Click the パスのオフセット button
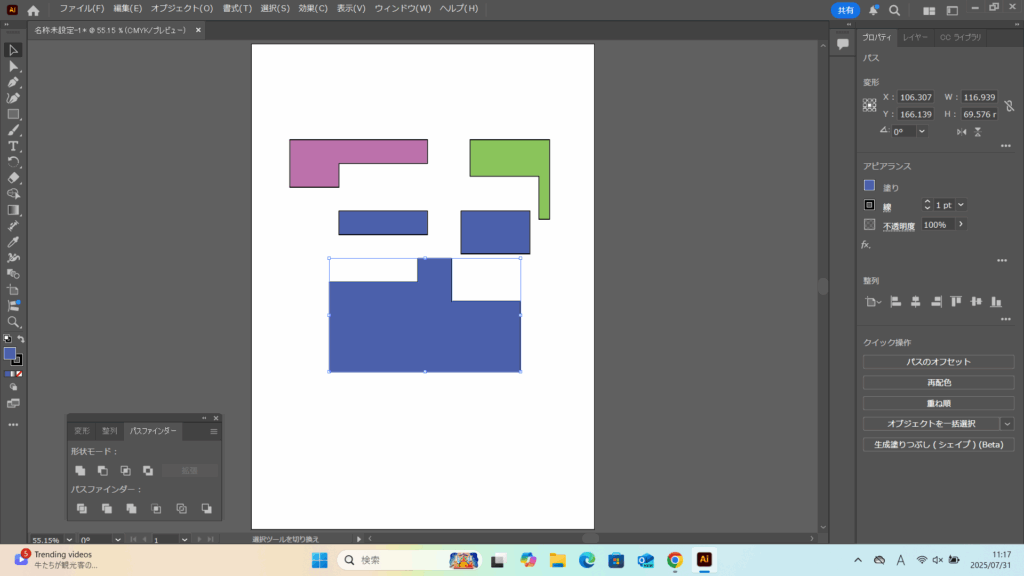 [937, 362]
